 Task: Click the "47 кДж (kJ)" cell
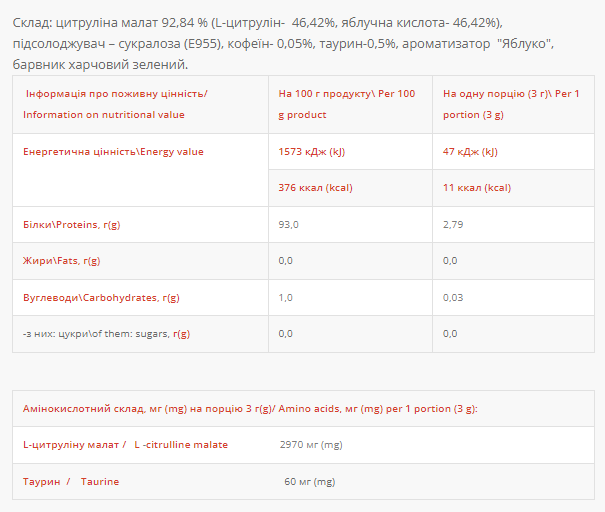click(470, 152)
